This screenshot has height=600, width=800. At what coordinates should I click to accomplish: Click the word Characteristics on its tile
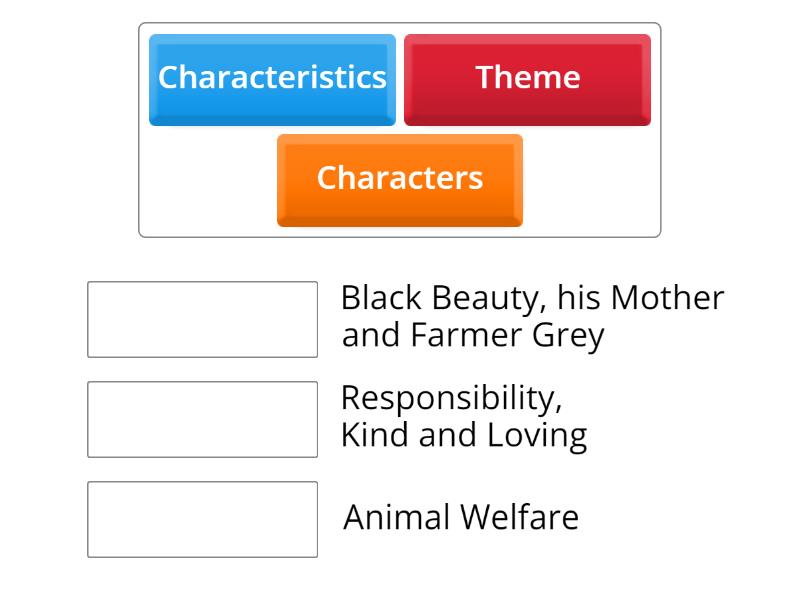point(272,78)
